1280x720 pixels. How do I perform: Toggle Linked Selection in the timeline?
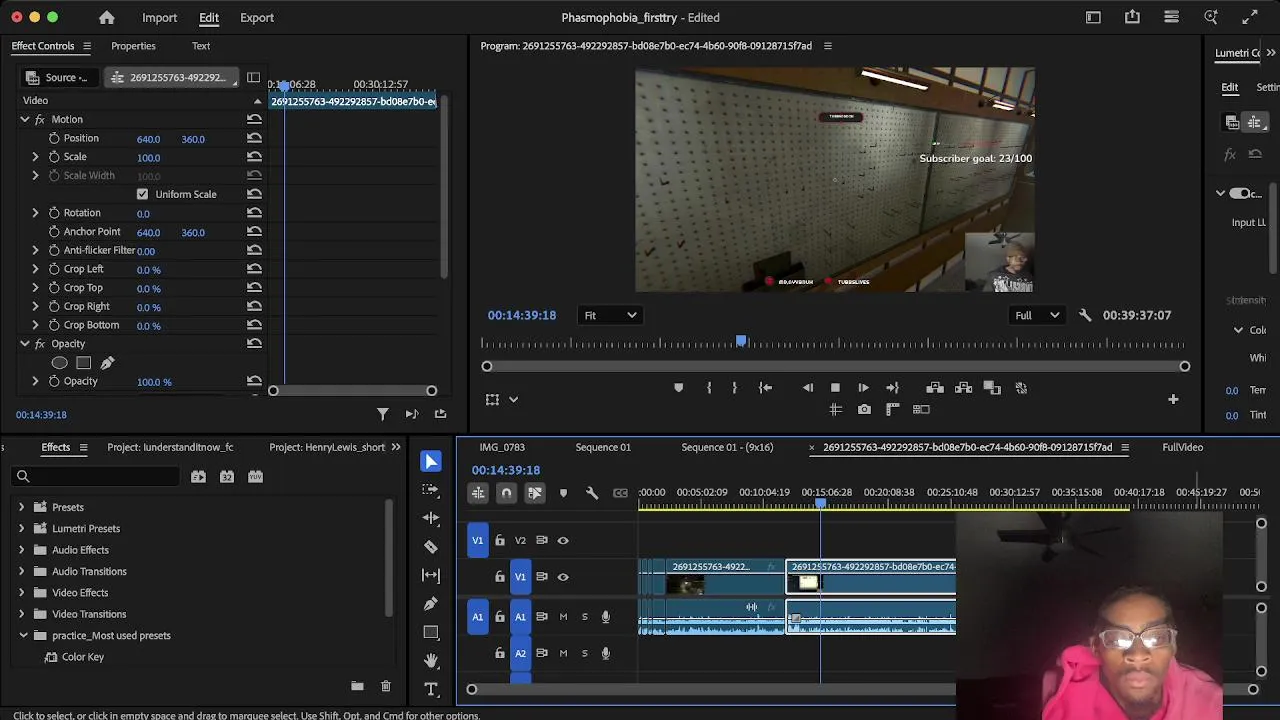[x=535, y=493]
